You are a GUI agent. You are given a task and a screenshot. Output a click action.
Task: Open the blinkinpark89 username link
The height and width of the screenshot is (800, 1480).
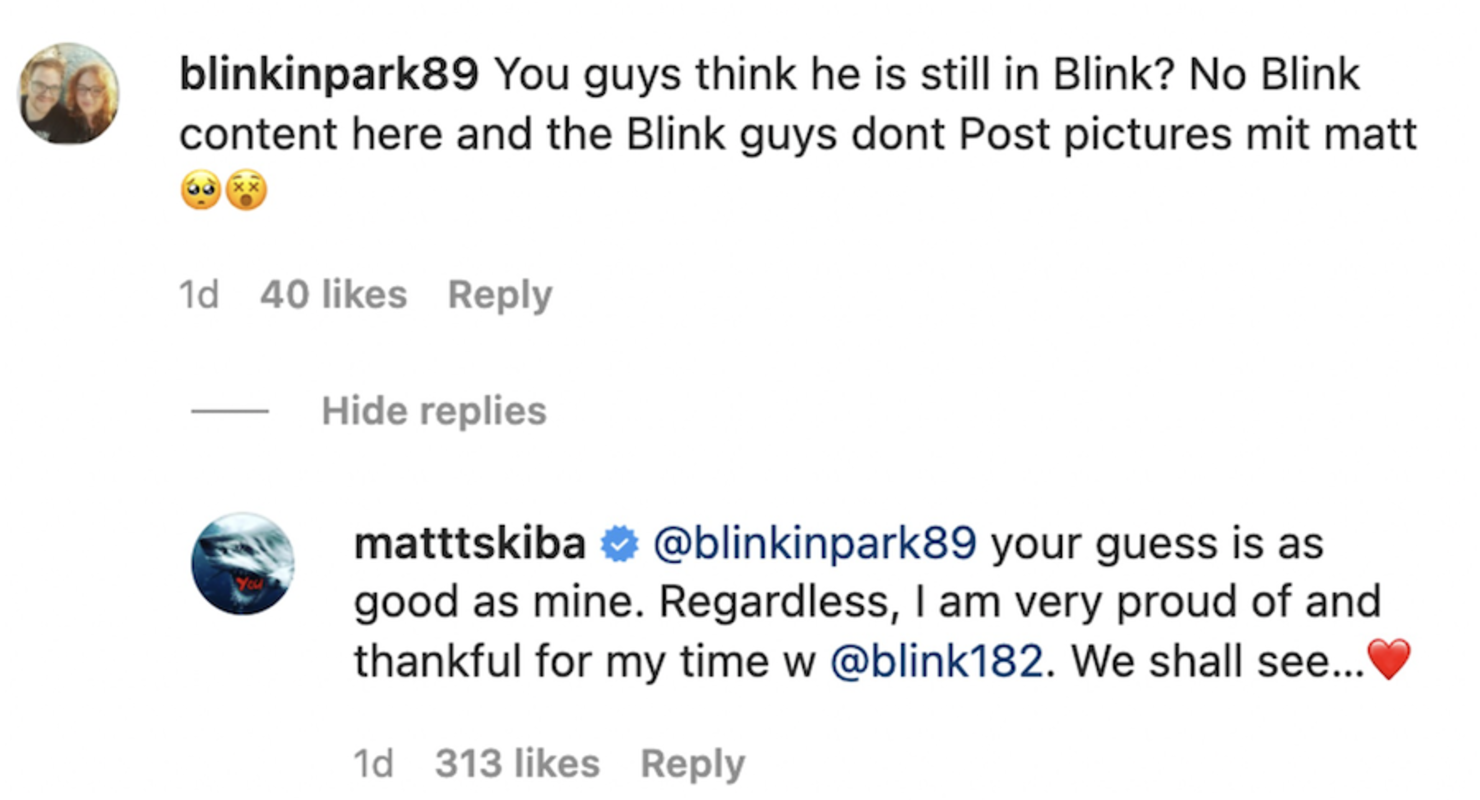(330, 77)
